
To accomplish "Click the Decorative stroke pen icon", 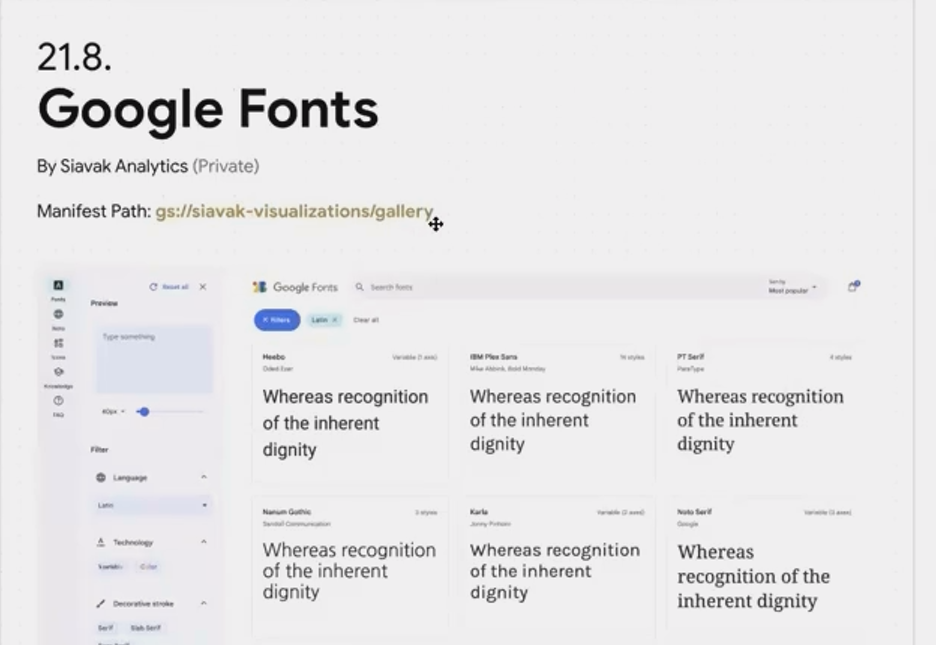I will tap(101, 604).
